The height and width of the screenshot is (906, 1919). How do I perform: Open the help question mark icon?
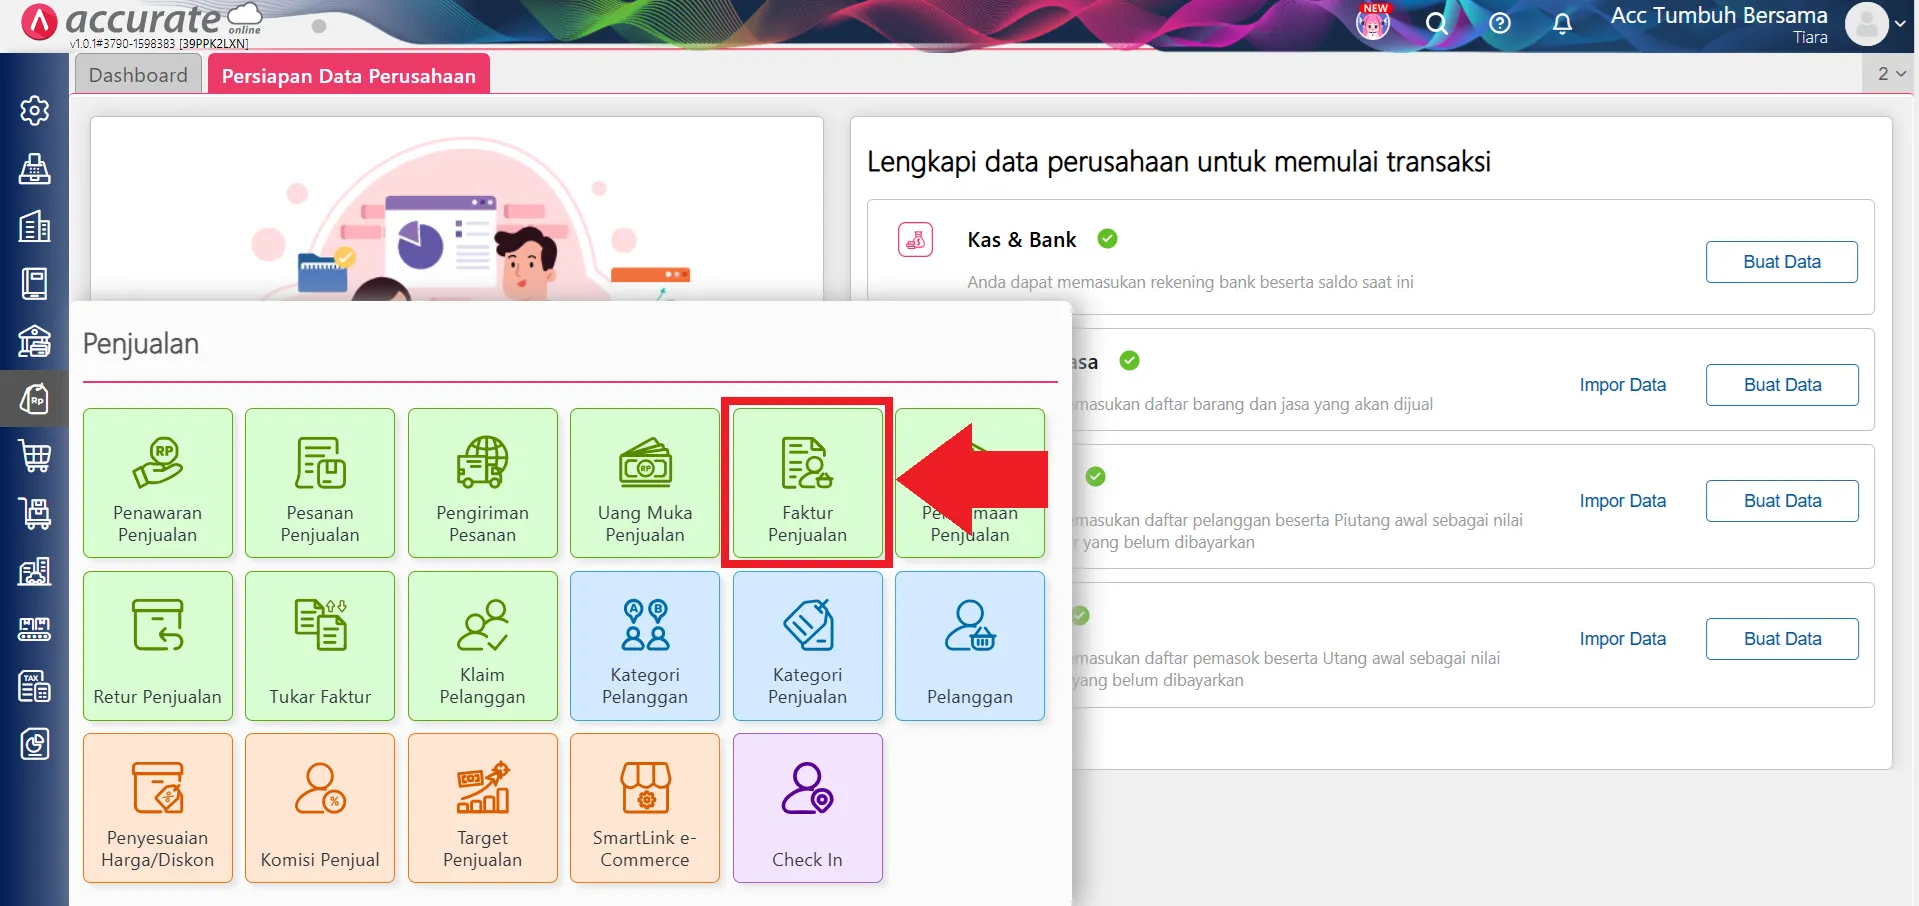(x=1500, y=23)
